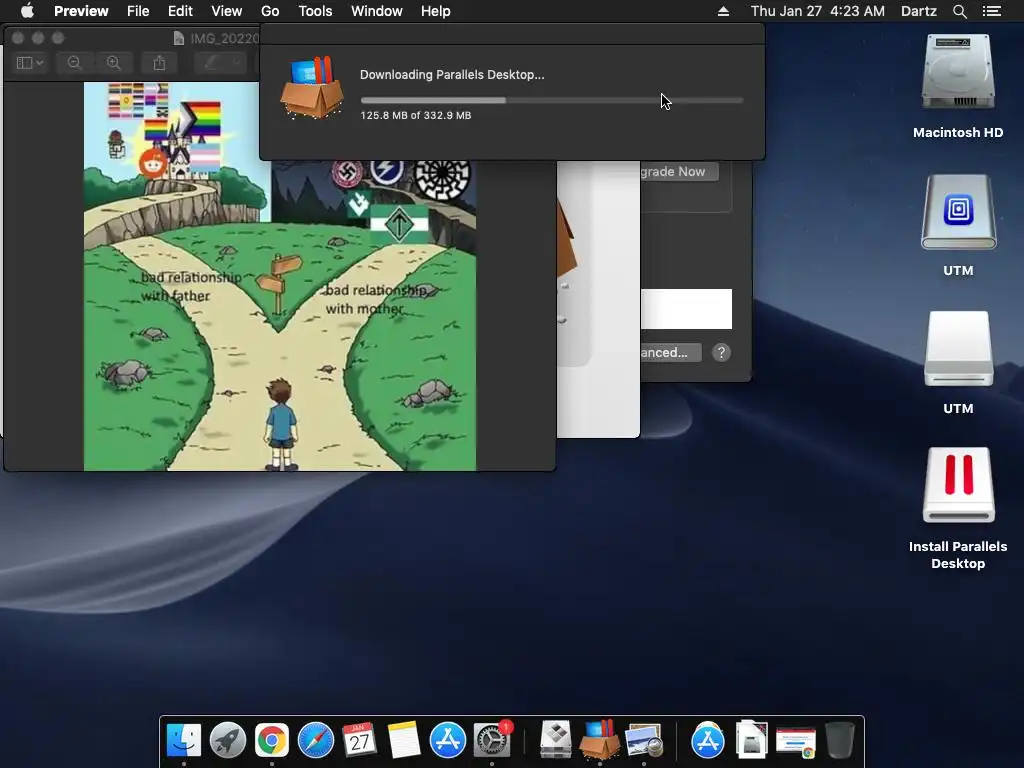Click the 125.8 MB of 332.9 MB text

[415, 115]
